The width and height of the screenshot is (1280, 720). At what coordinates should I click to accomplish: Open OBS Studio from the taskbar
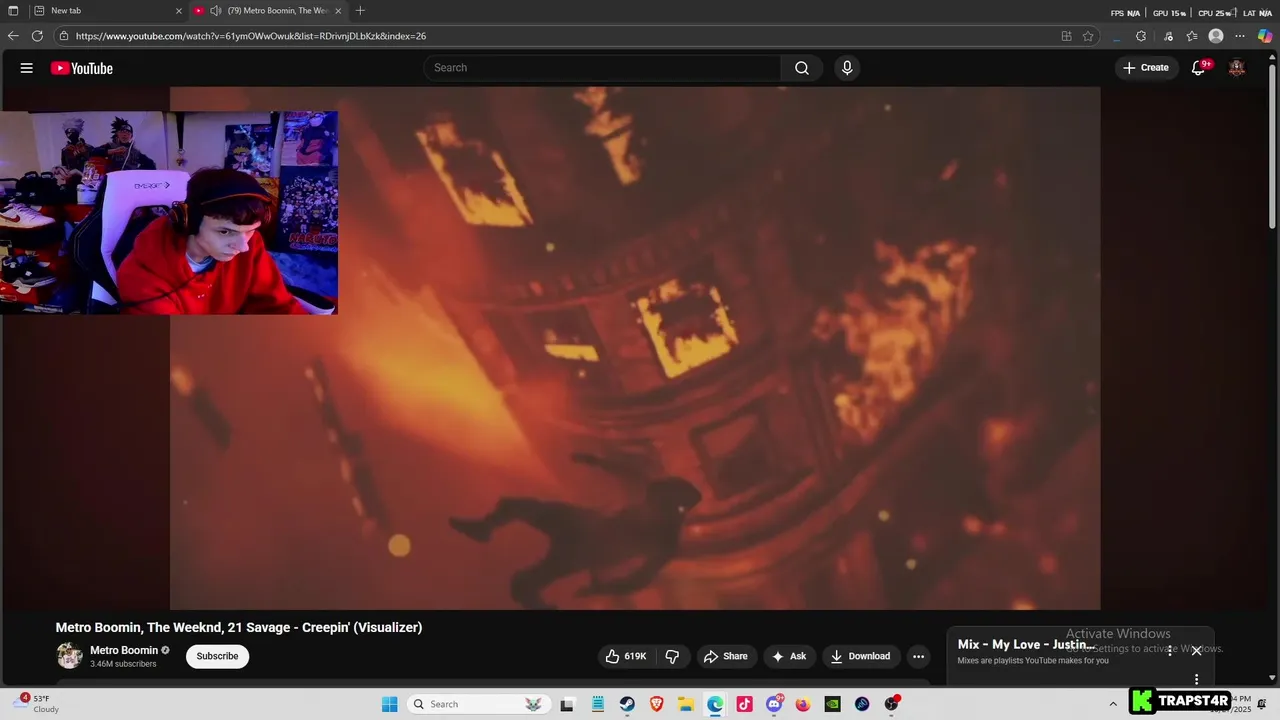[891, 704]
